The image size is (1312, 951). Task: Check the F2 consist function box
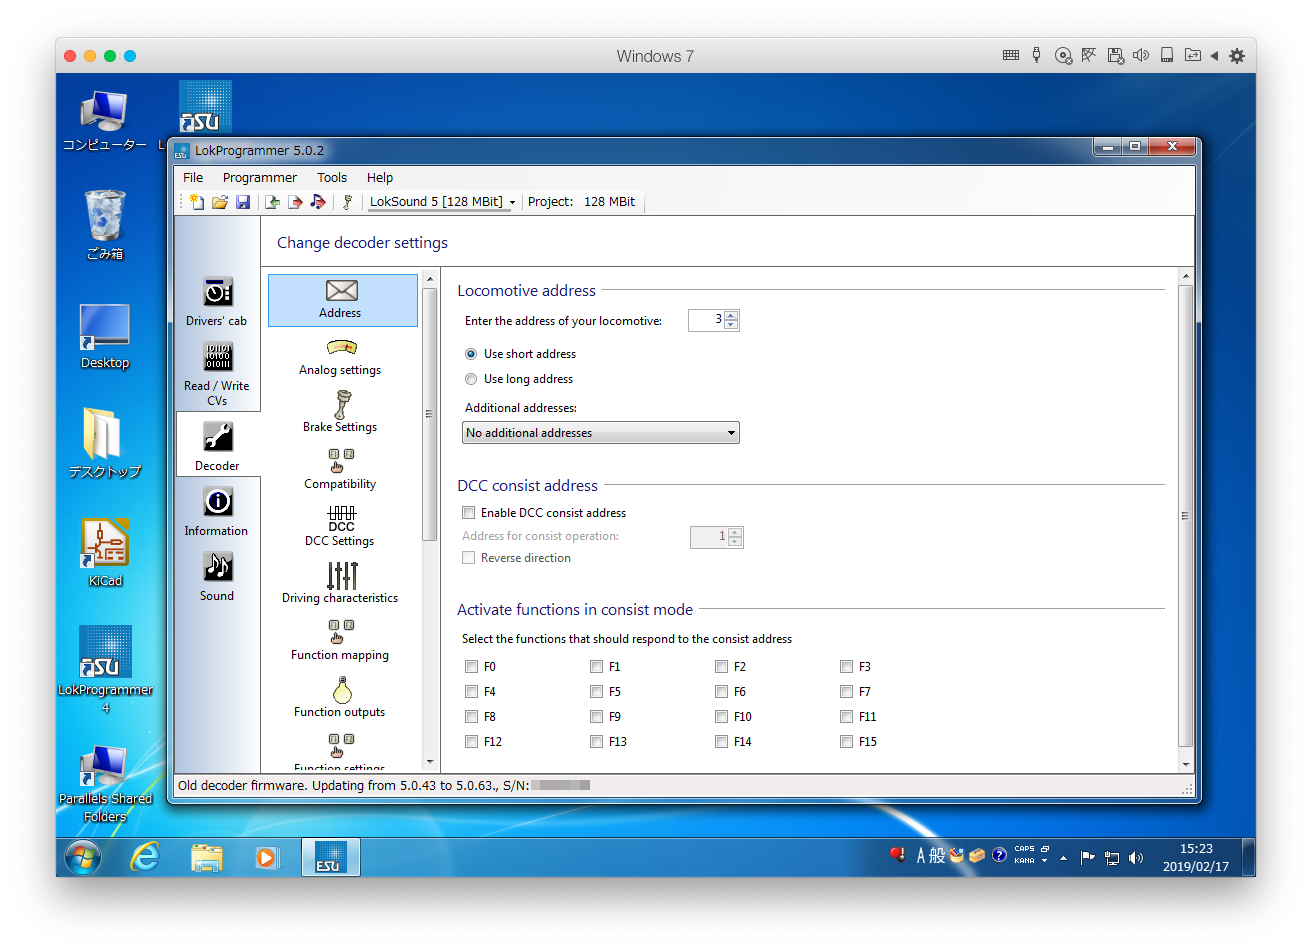(x=721, y=667)
